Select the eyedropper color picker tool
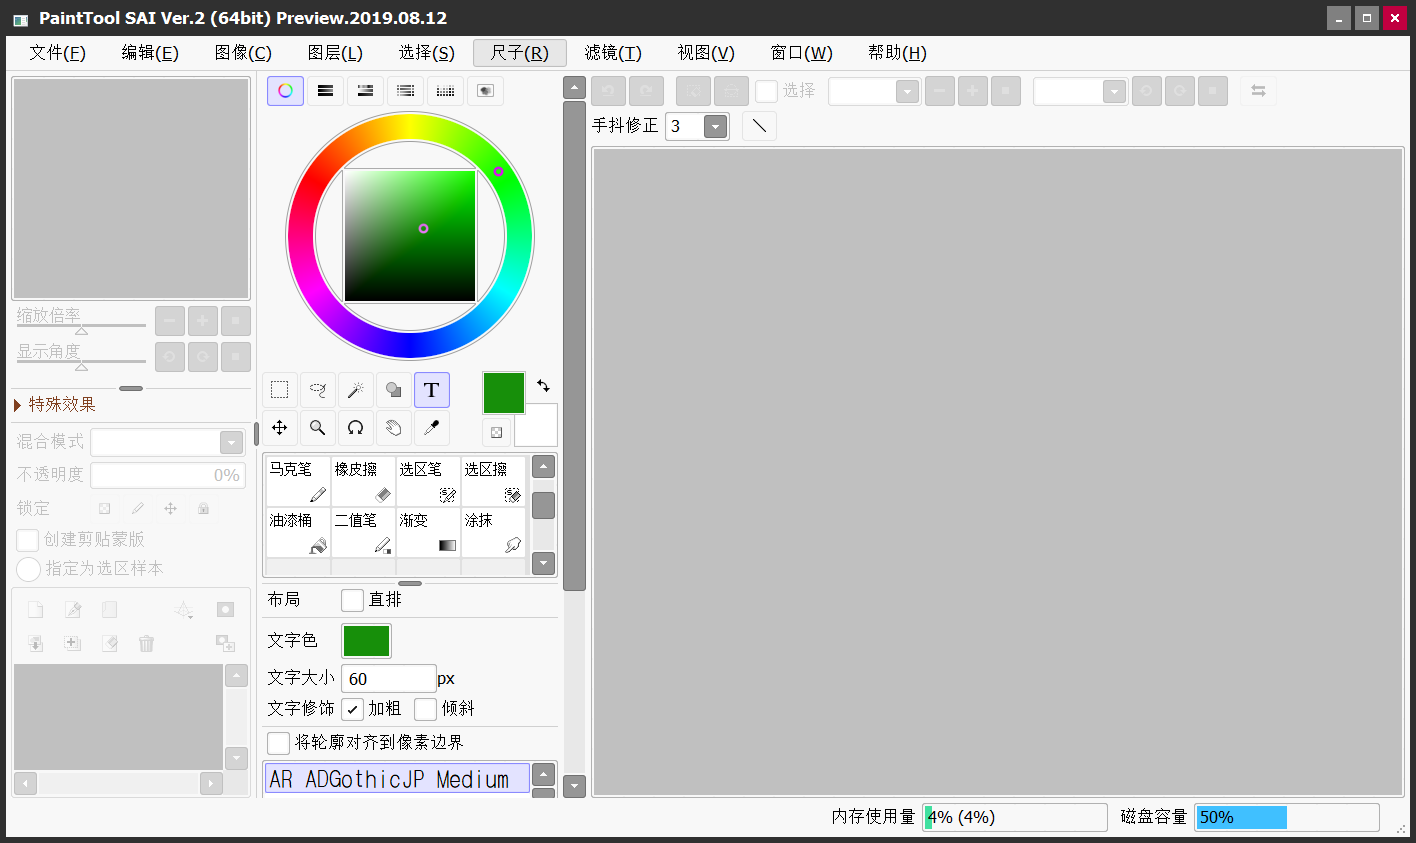The width and height of the screenshot is (1416, 843). 432,428
